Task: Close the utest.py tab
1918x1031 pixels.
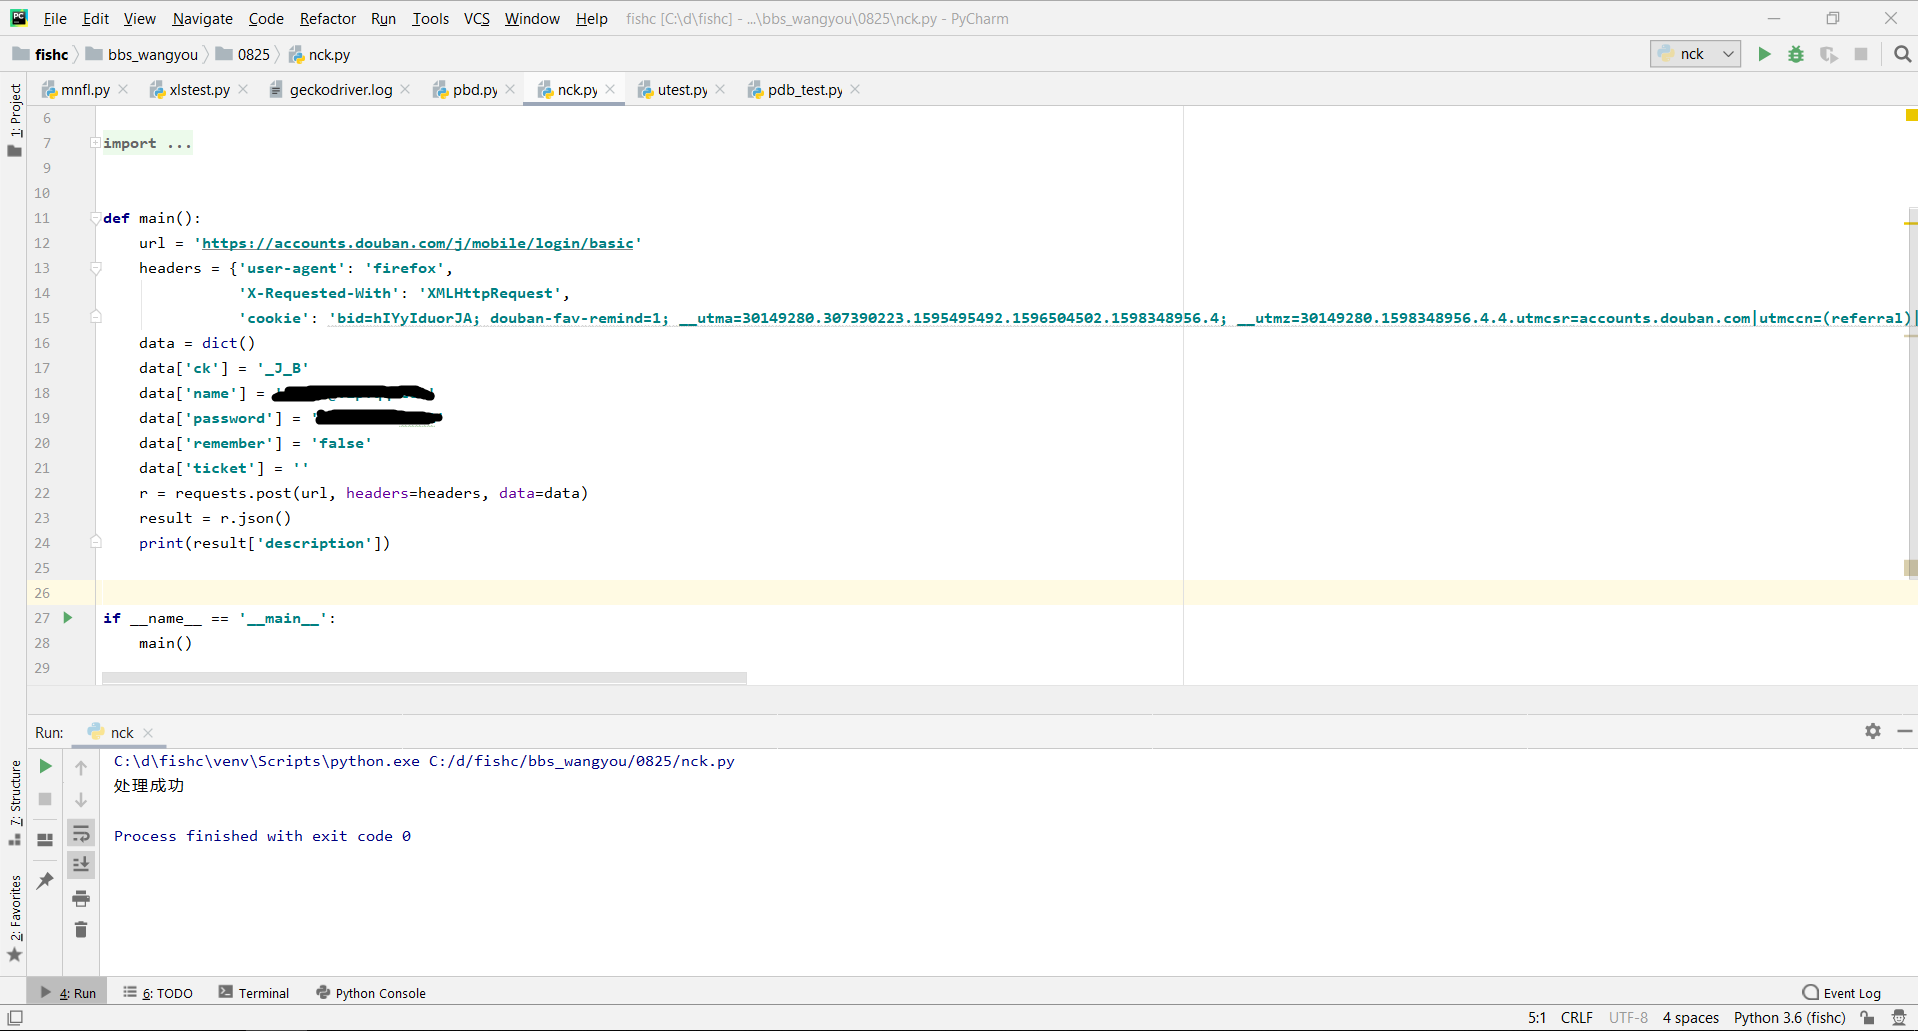Action: 720,89
